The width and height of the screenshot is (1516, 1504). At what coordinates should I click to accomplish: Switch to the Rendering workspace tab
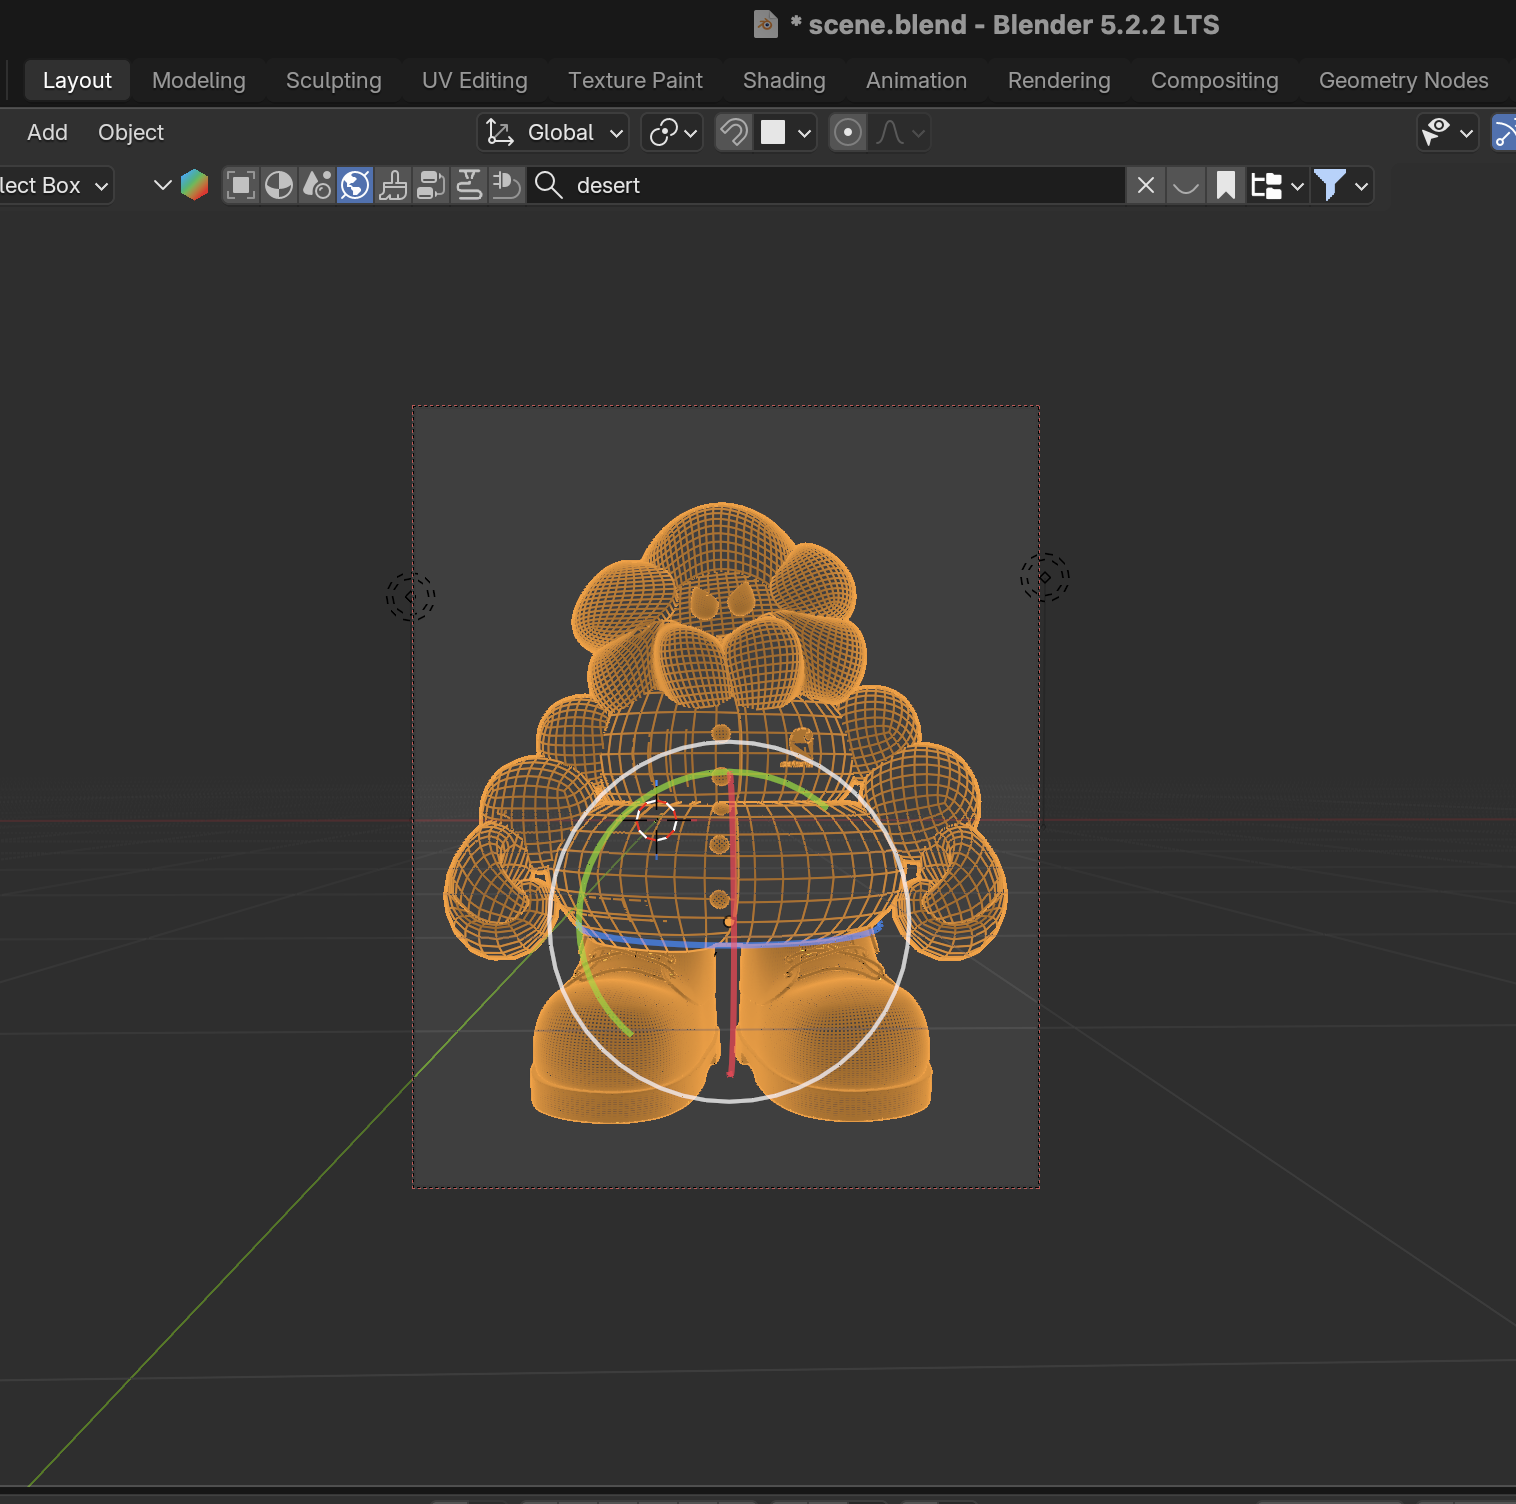pos(1059,80)
